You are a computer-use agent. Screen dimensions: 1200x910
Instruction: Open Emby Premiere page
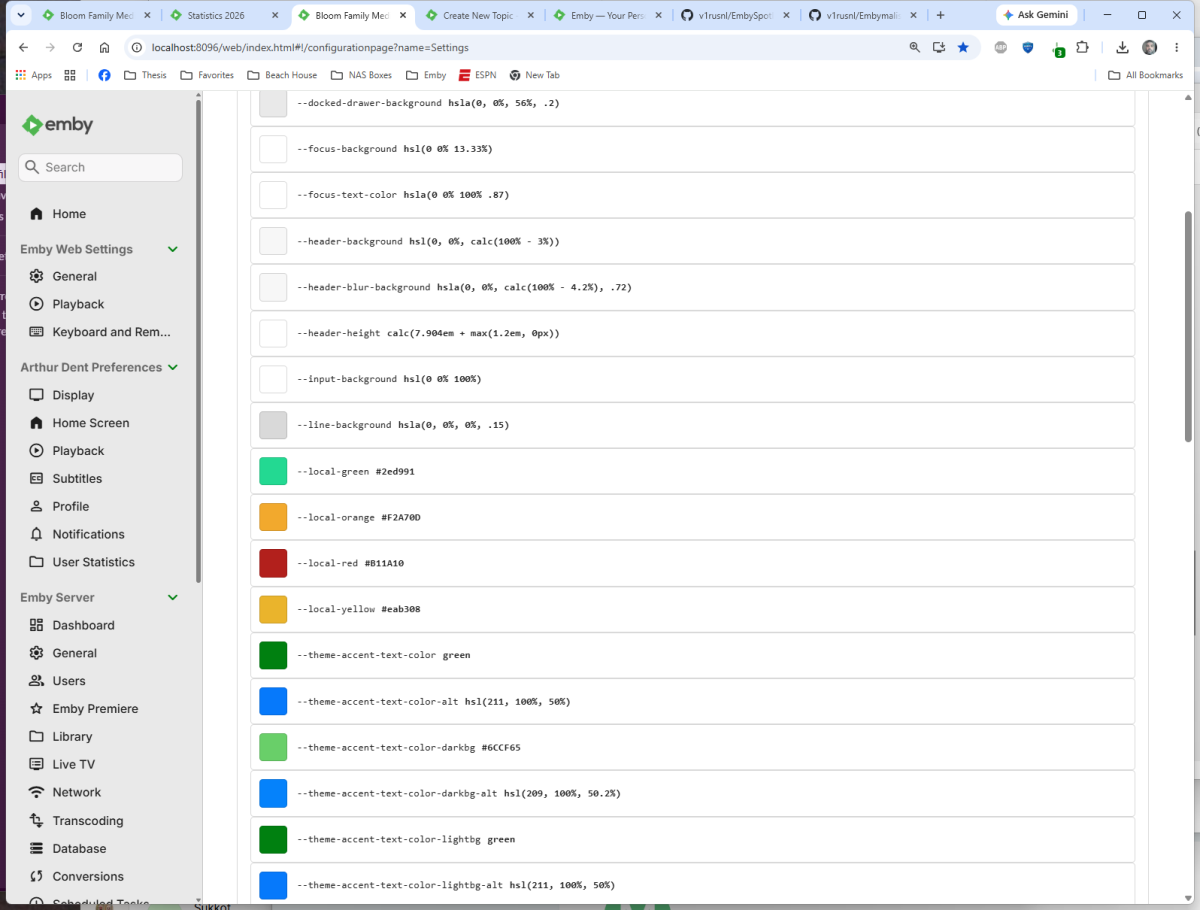click(x=95, y=709)
